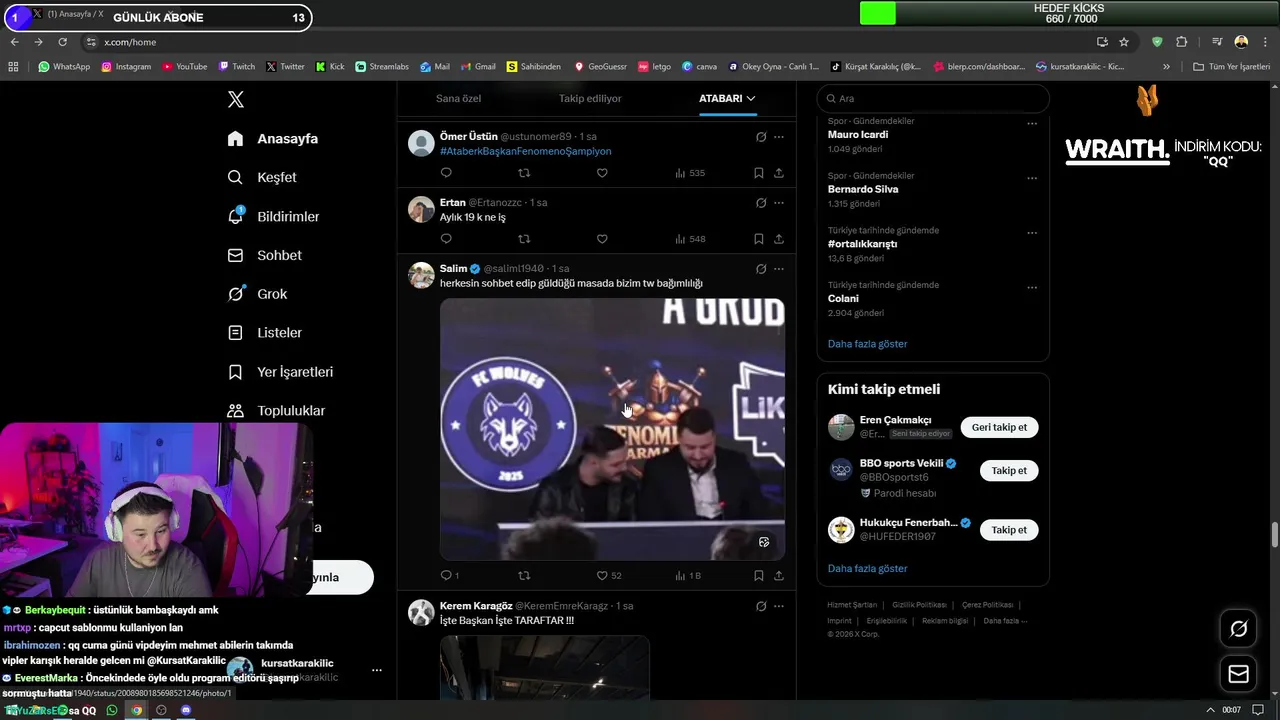1280x720 pixels.
Task: Click the search Ara field
Action: pos(933,99)
